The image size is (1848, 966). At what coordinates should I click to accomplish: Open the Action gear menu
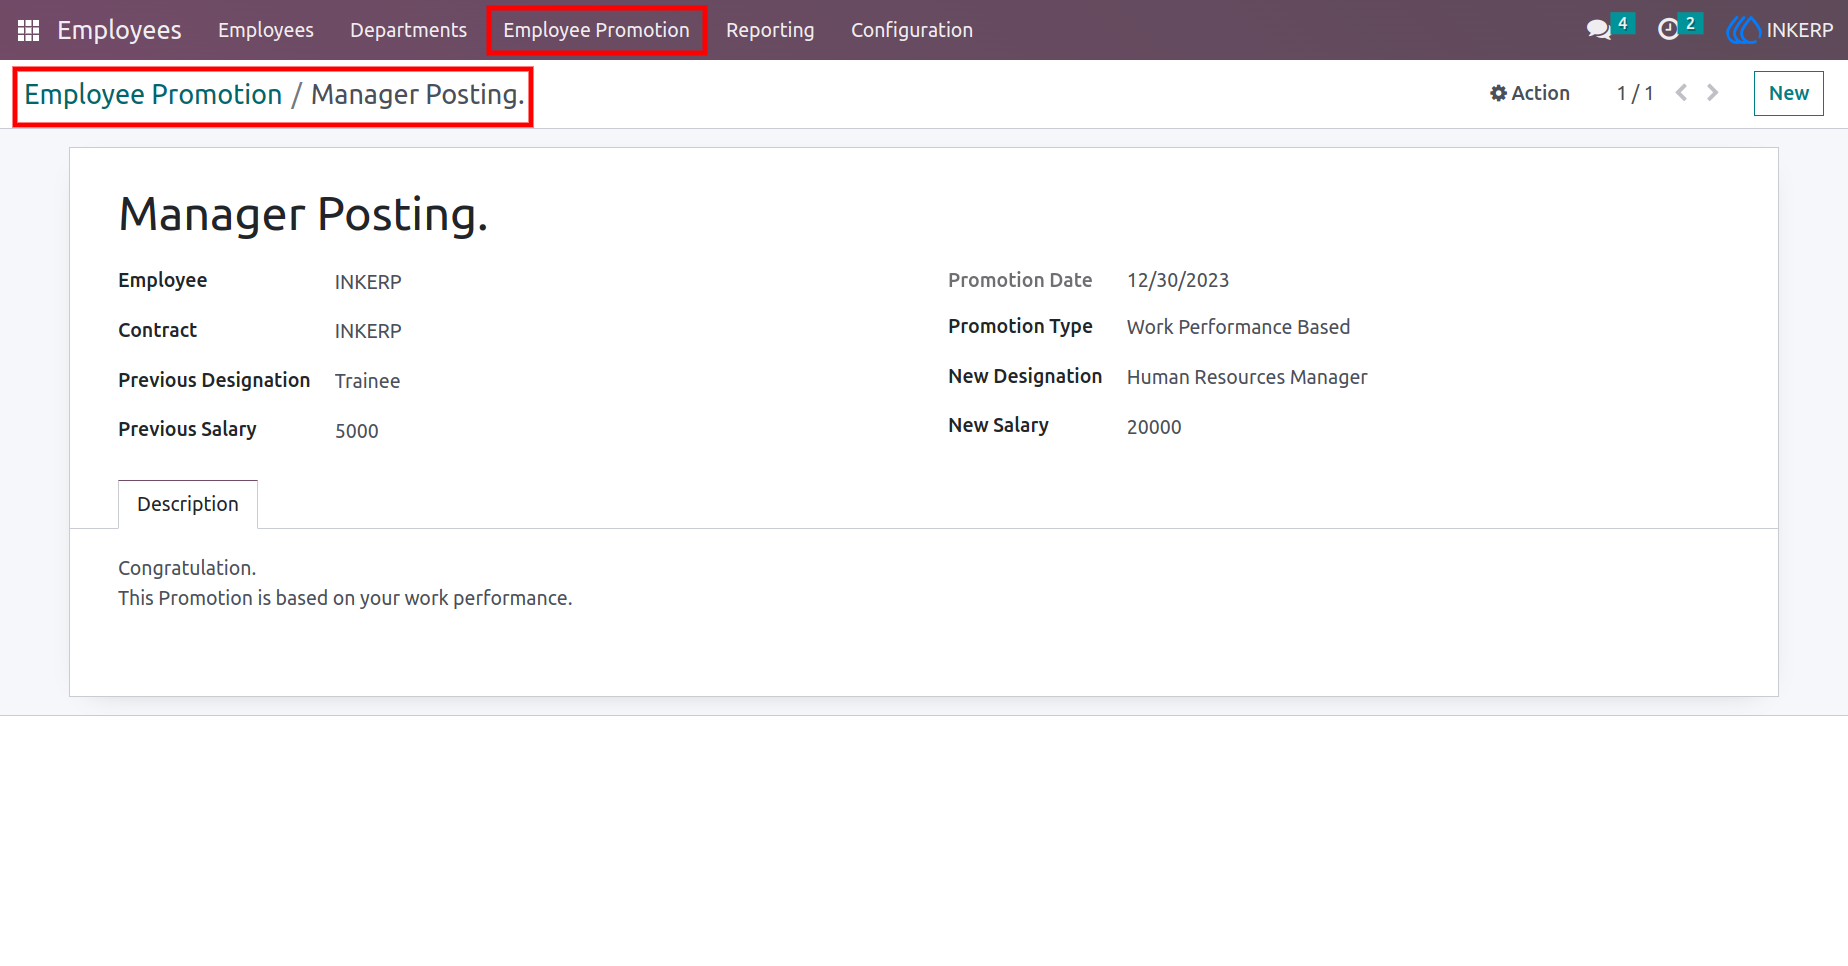1529,93
